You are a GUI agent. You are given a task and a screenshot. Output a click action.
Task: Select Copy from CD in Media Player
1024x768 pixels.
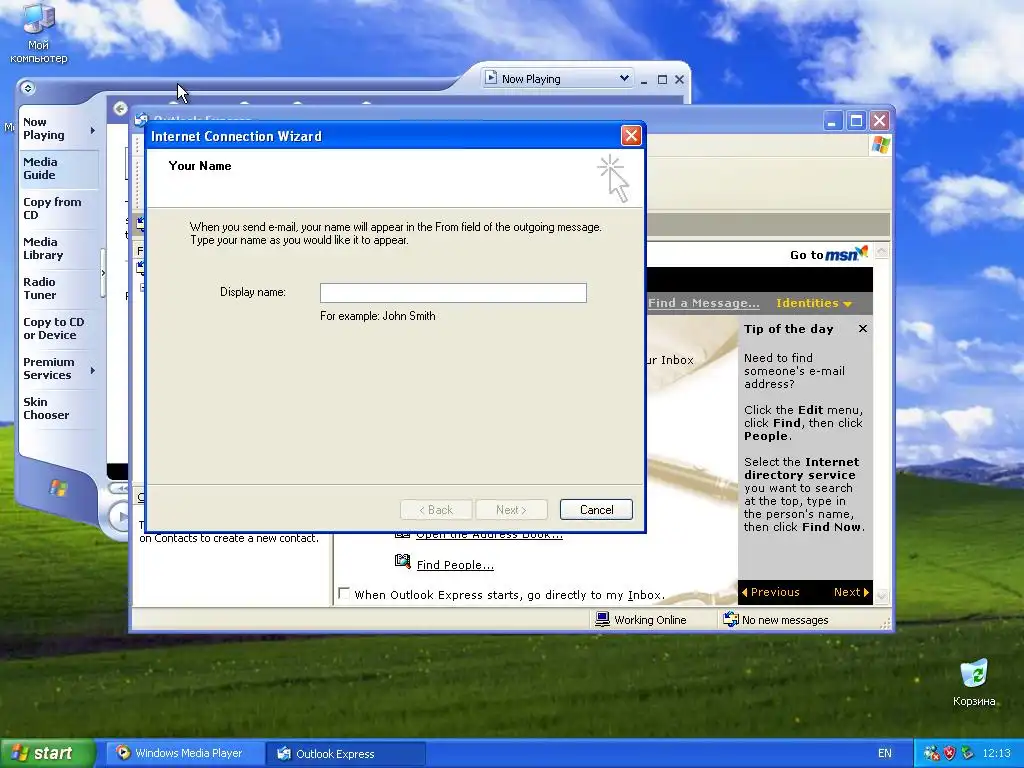(x=52, y=208)
